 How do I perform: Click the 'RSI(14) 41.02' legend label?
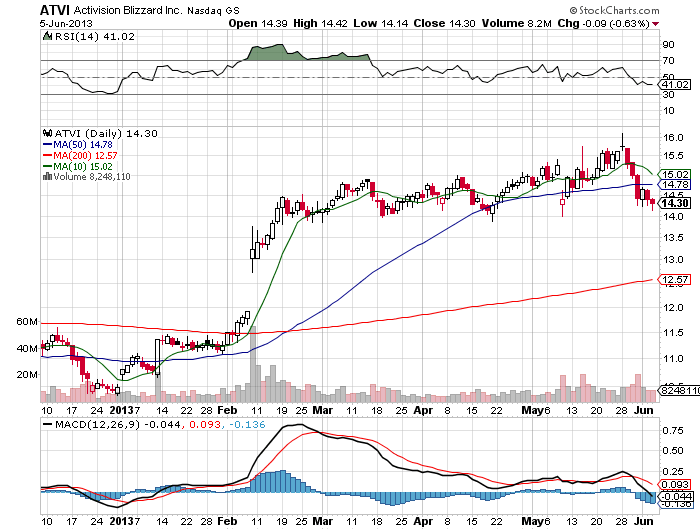pos(95,37)
